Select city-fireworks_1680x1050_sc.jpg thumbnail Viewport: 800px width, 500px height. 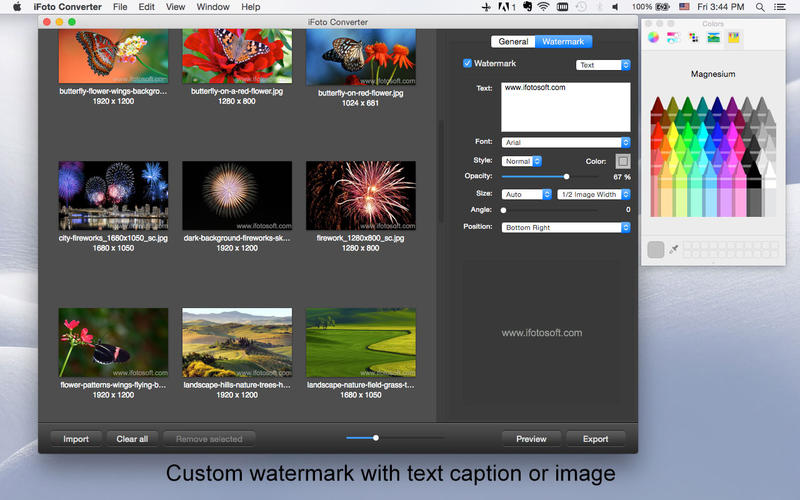pyautogui.click(x=113, y=196)
